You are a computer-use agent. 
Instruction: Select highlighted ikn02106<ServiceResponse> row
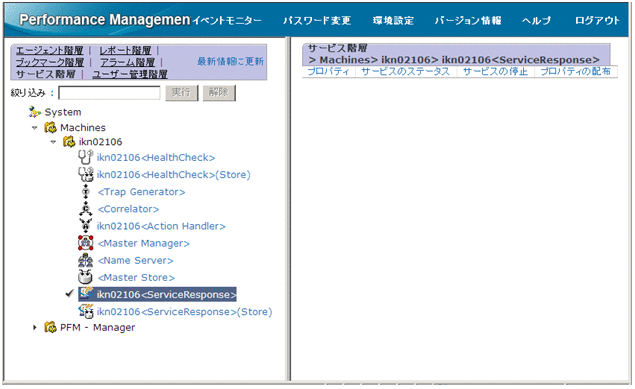158,294
